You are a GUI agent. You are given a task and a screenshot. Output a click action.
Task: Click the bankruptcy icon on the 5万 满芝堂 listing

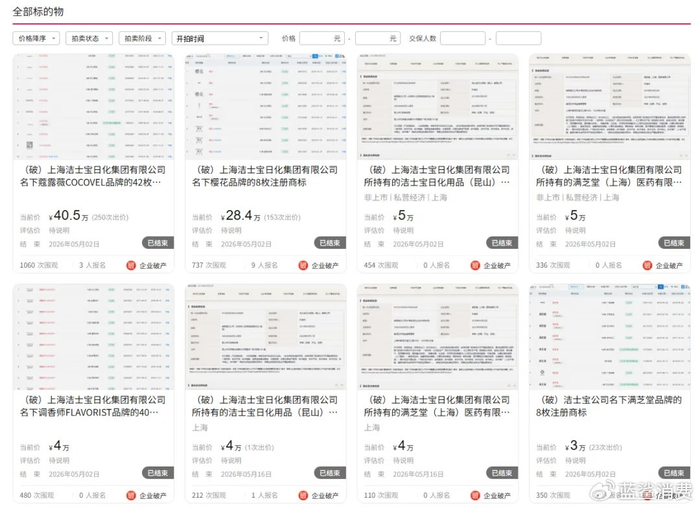647,266
